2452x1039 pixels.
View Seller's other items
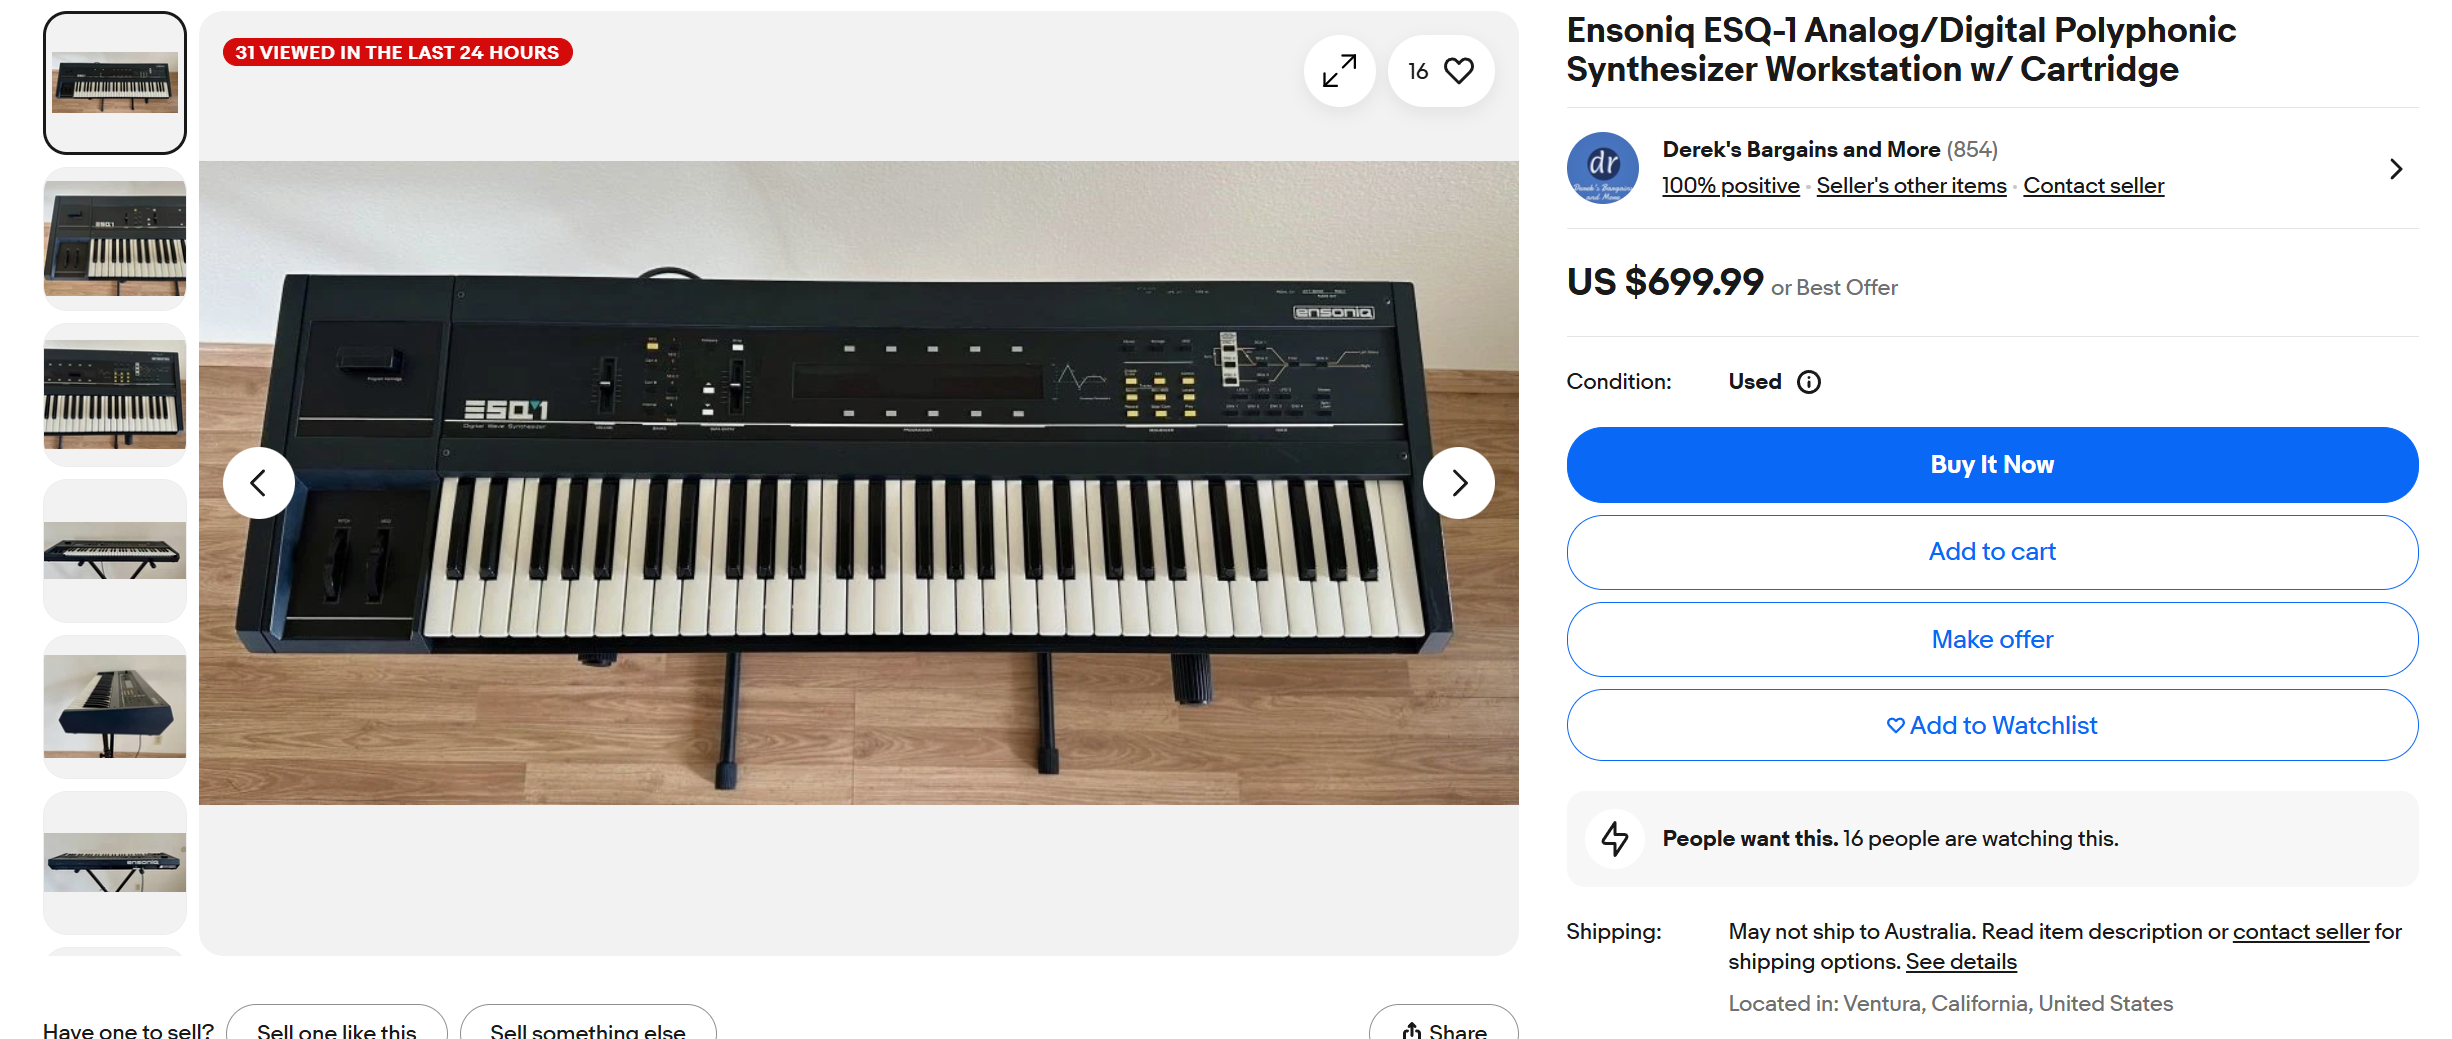tap(1911, 186)
